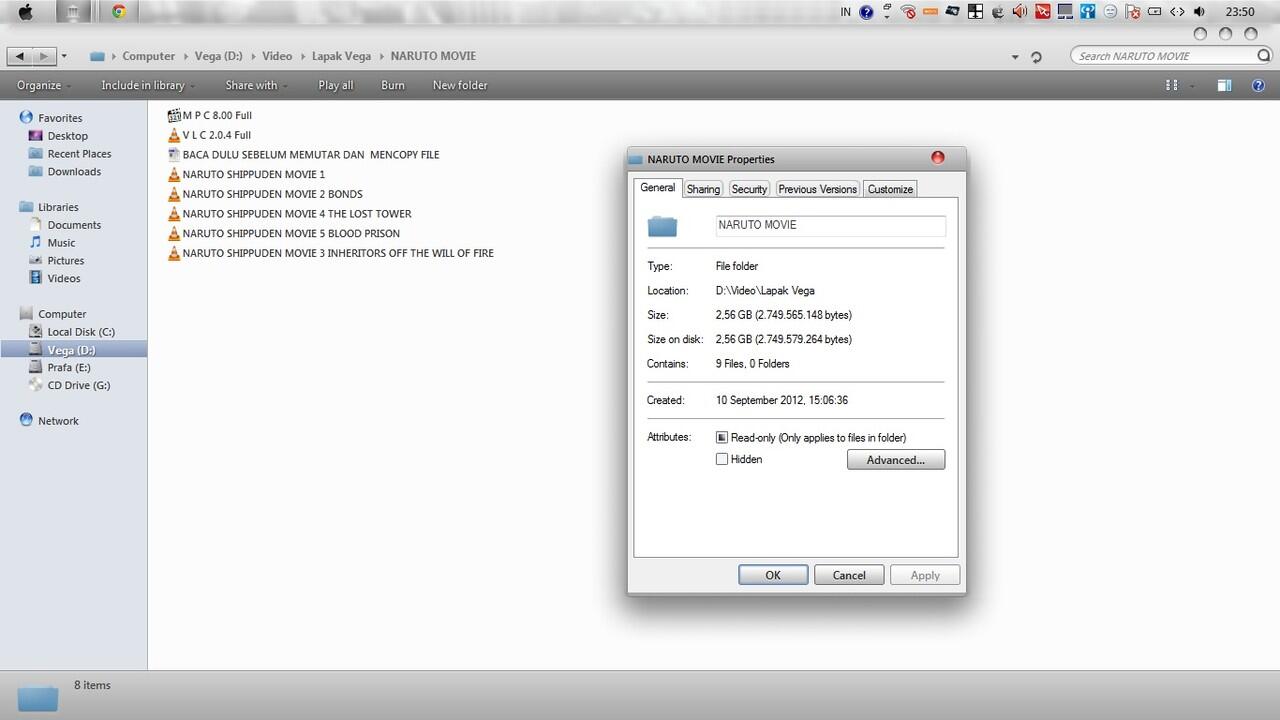Open the address bar history dropdown arrow
The image size is (1280, 720).
(1015, 57)
